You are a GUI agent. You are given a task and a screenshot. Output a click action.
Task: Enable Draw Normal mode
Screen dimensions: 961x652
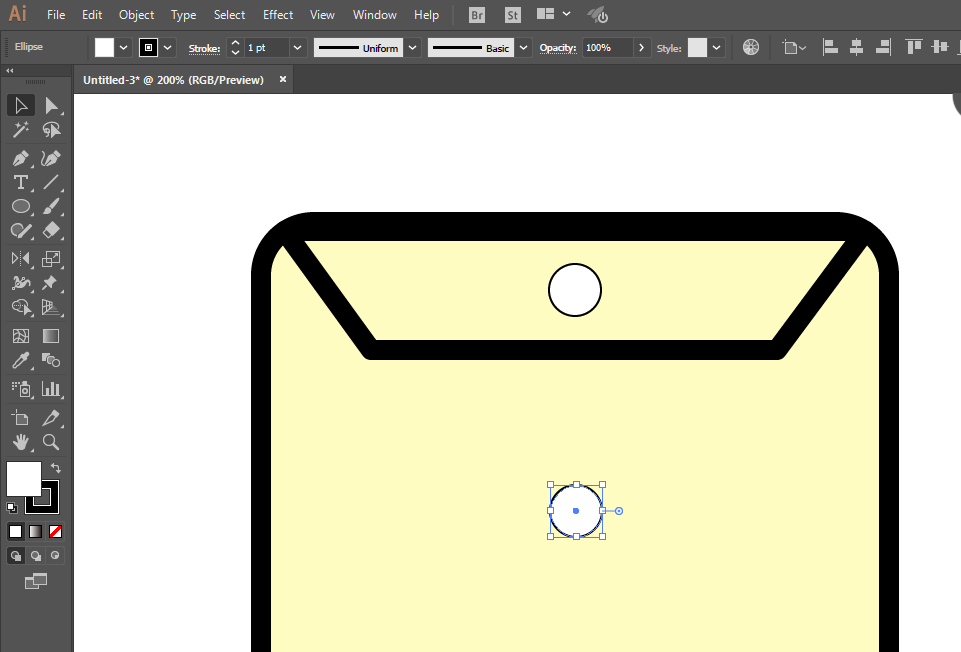click(x=16, y=556)
